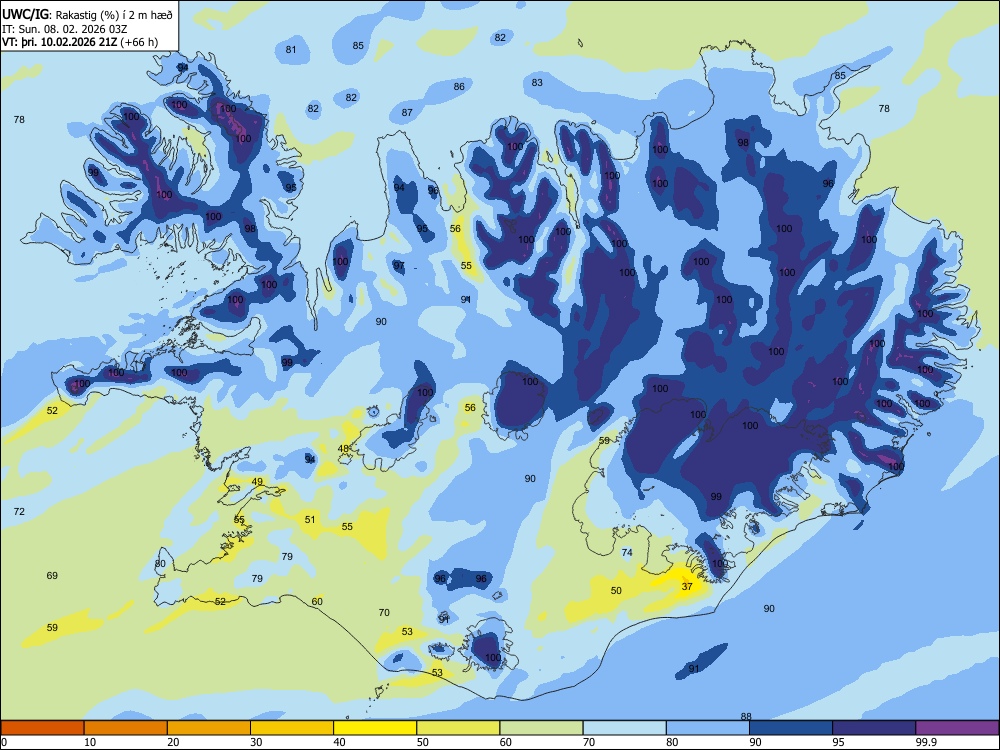The image size is (1000, 750).
Task: Click the '40' legend tick label
Action: (339, 742)
